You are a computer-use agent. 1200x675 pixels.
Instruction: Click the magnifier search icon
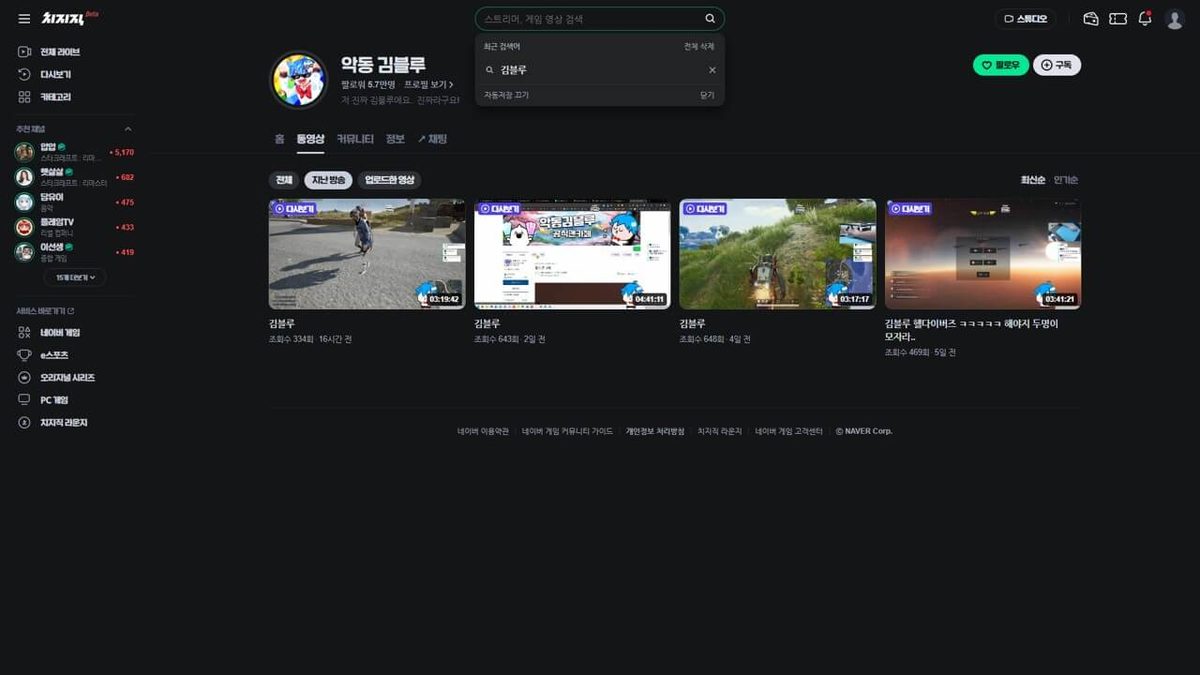(710, 19)
